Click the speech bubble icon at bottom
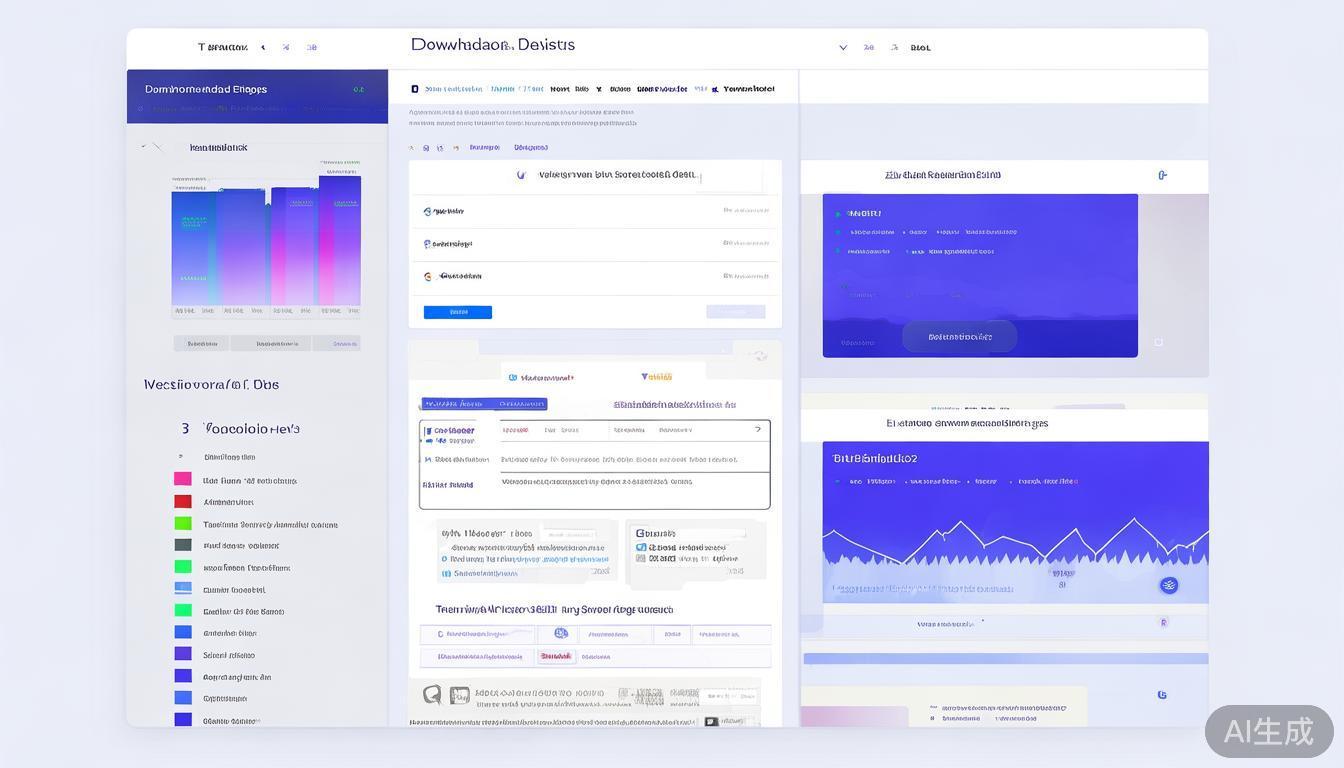1344x768 pixels. coord(432,694)
